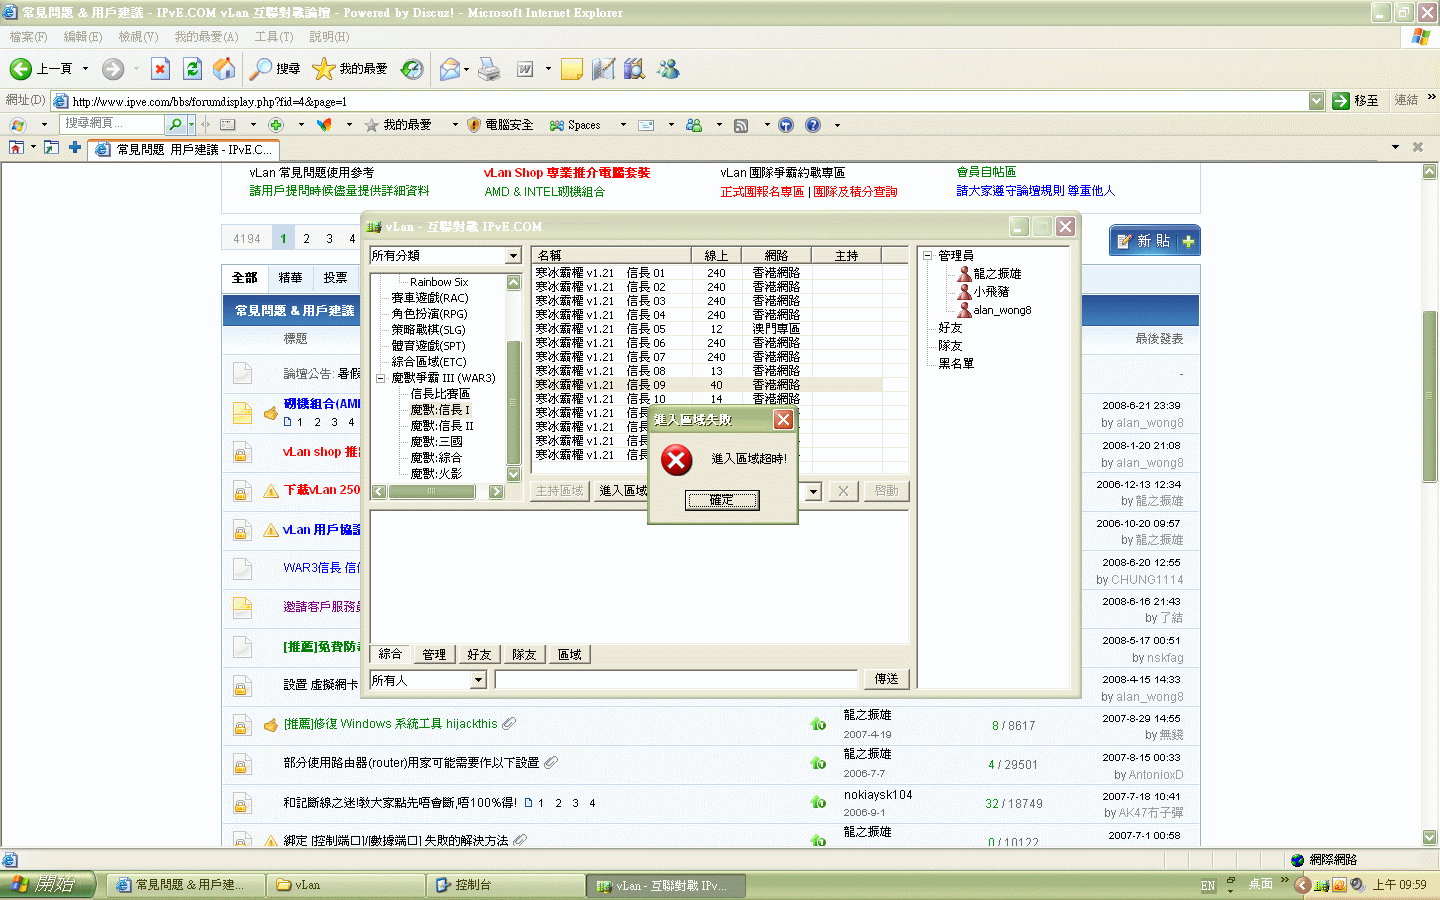Click the 電腦安全 shield icon
The image size is (1440, 900).
(x=474, y=125)
